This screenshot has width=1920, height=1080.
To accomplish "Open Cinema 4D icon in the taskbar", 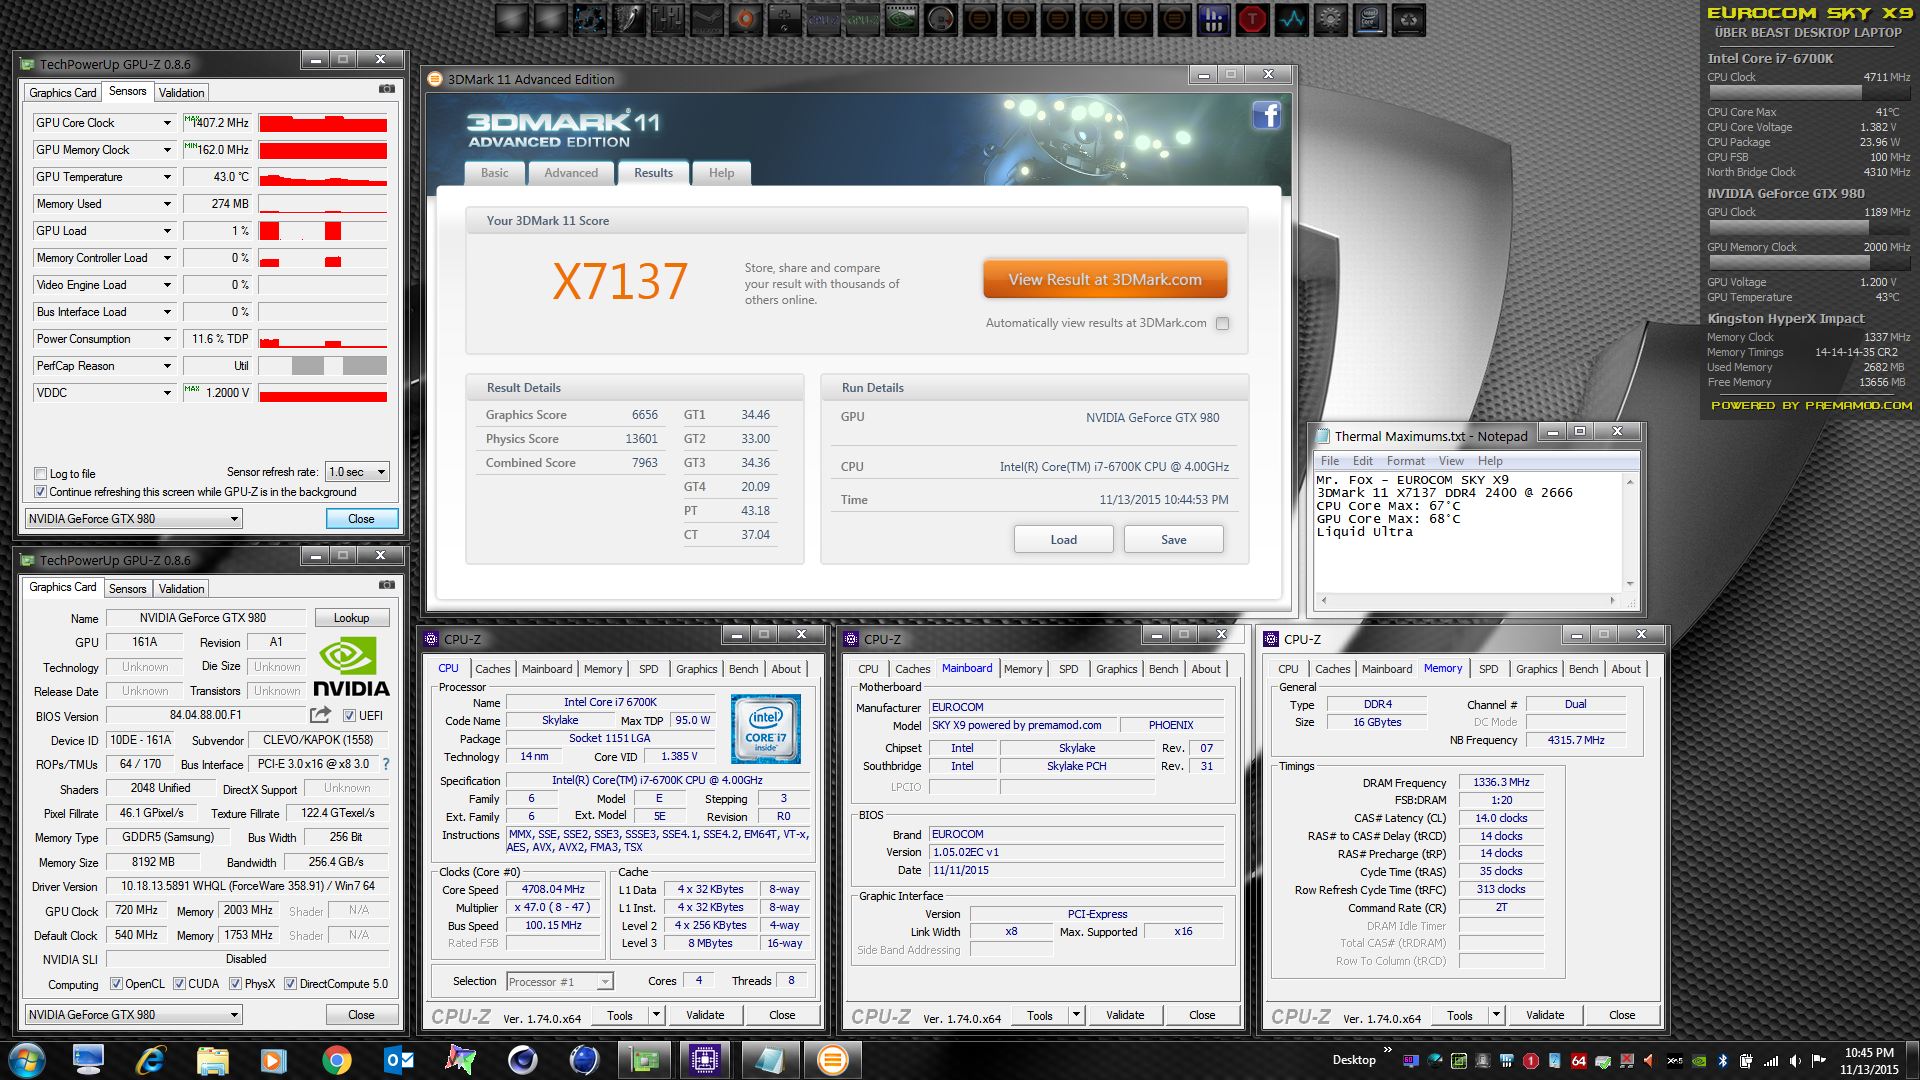I will (523, 1060).
